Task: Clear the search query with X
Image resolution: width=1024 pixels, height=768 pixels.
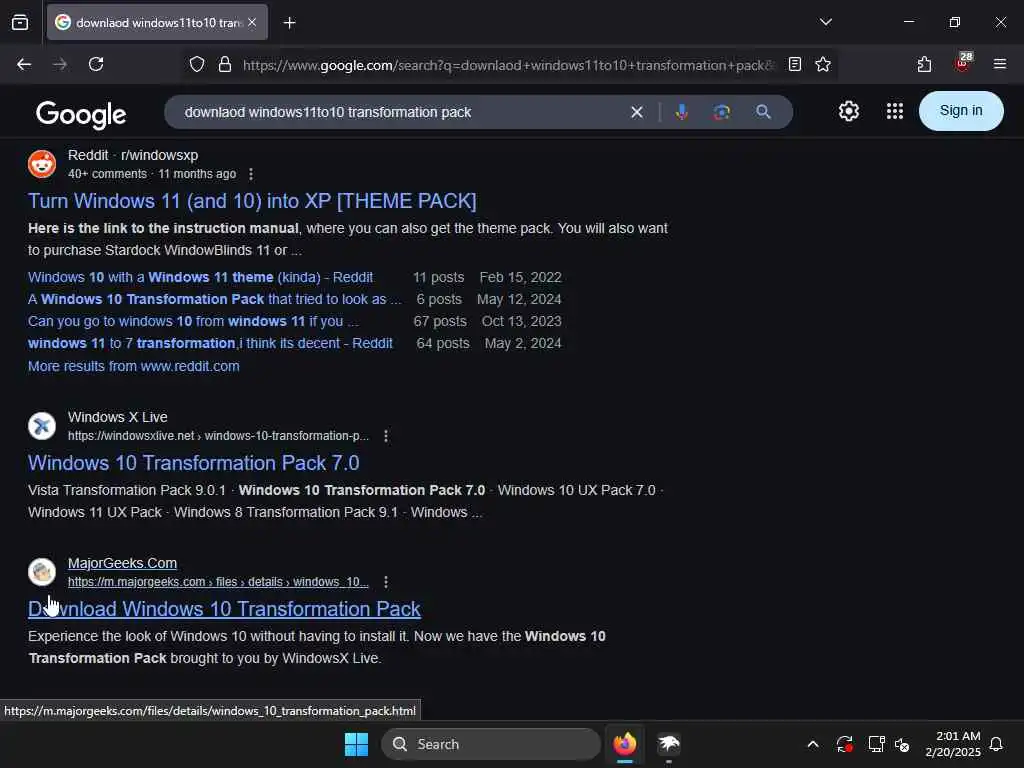Action: [x=637, y=112]
